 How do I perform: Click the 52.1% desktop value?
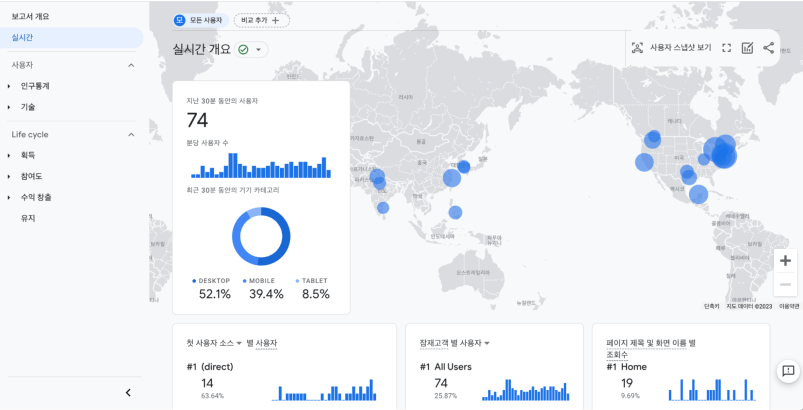[x=215, y=294]
